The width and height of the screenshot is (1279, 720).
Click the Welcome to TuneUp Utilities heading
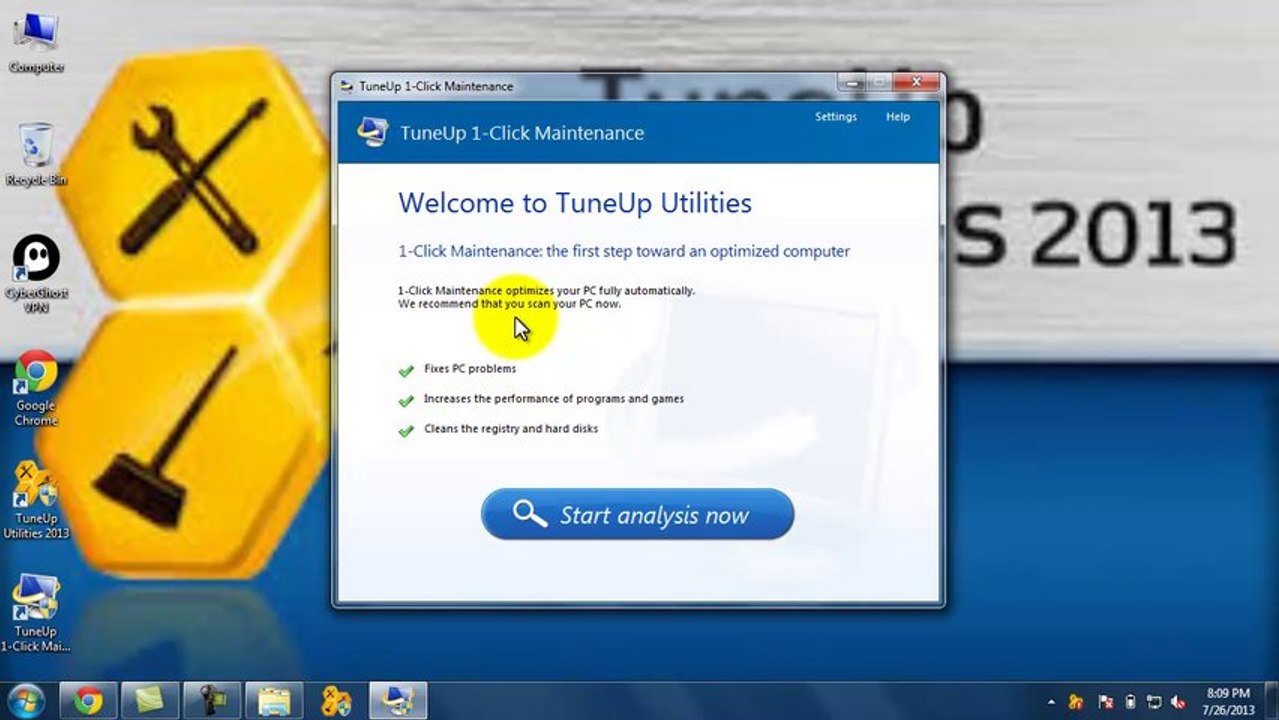pyautogui.click(x=575, y=203)
